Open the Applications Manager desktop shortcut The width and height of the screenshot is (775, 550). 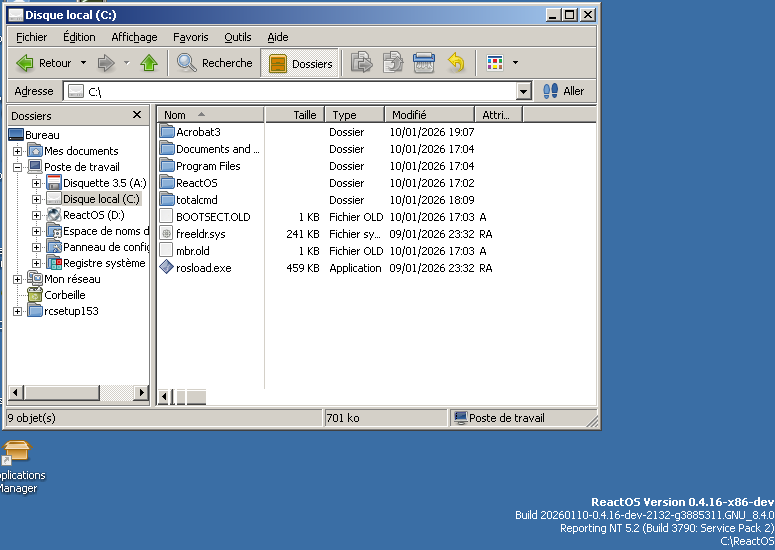coord(16,453)
